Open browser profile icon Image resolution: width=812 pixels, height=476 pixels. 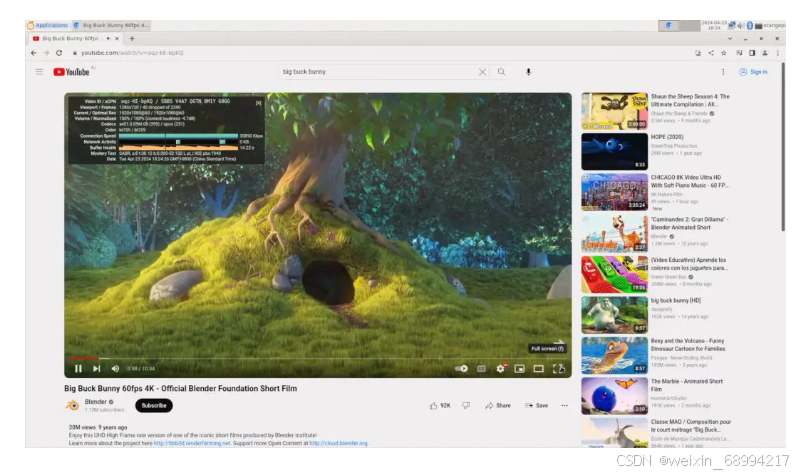coord(765,53)
